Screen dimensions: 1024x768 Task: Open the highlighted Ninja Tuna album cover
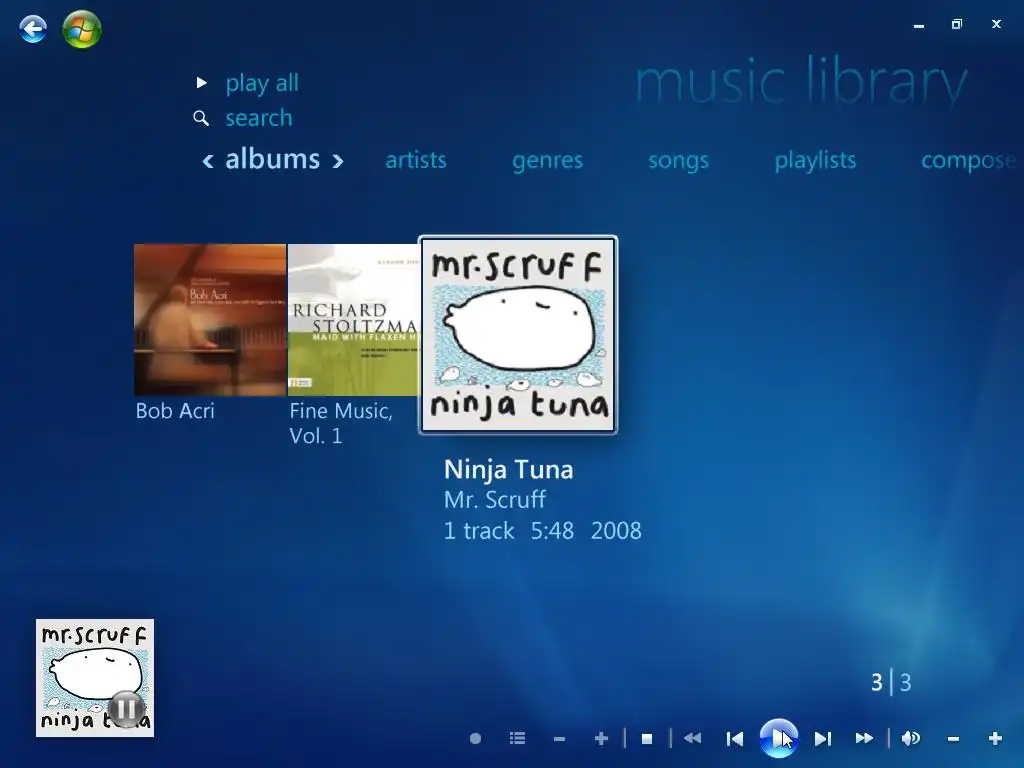(x=518, y=335)
